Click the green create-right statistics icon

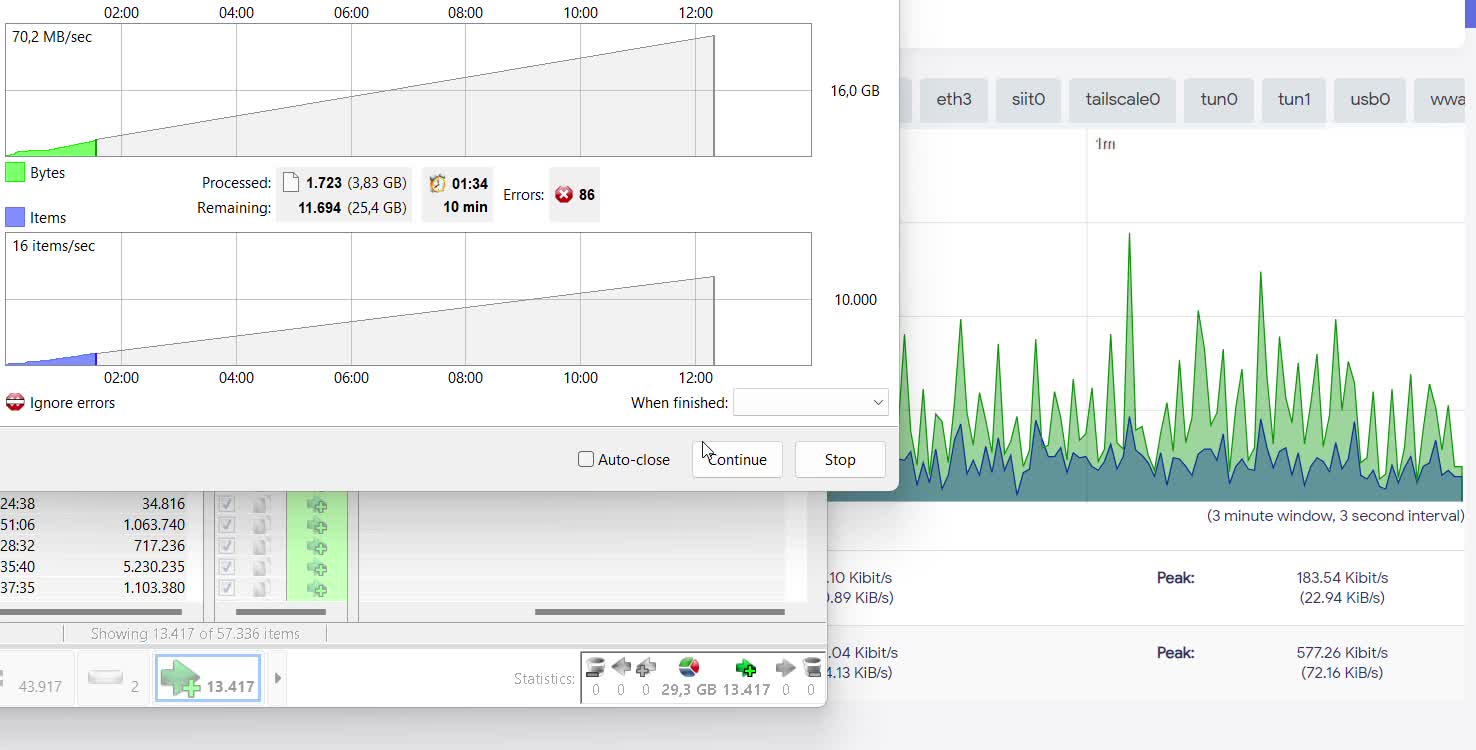[745, 667]
